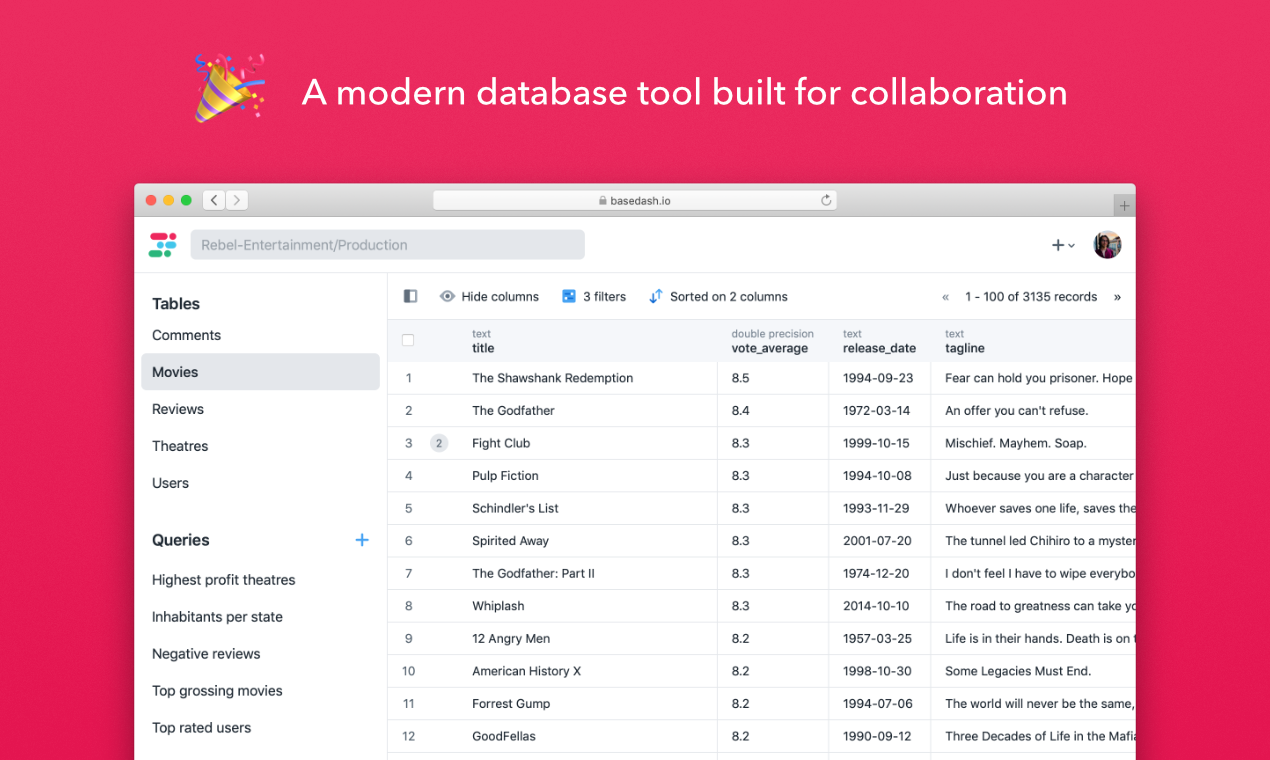This screenshot has height=760, width=1270.
Task: Check the select-all checkbox in header row
Action: (408, 340)
